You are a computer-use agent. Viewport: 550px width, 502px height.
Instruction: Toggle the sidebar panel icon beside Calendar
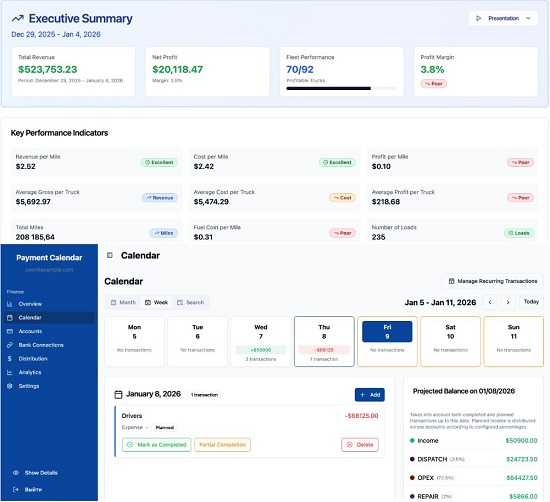pyautogui.click(x=110, y=255)
